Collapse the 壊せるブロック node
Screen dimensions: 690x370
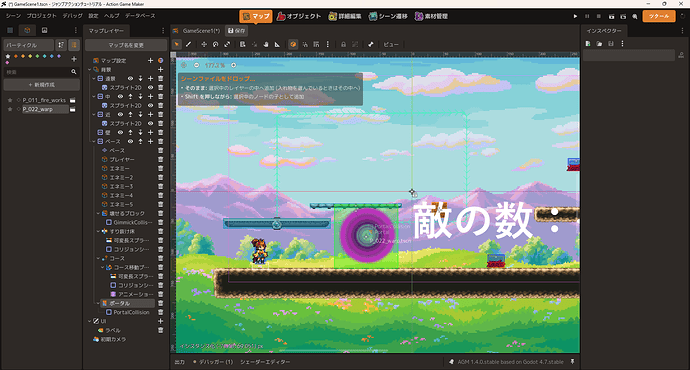98,213
